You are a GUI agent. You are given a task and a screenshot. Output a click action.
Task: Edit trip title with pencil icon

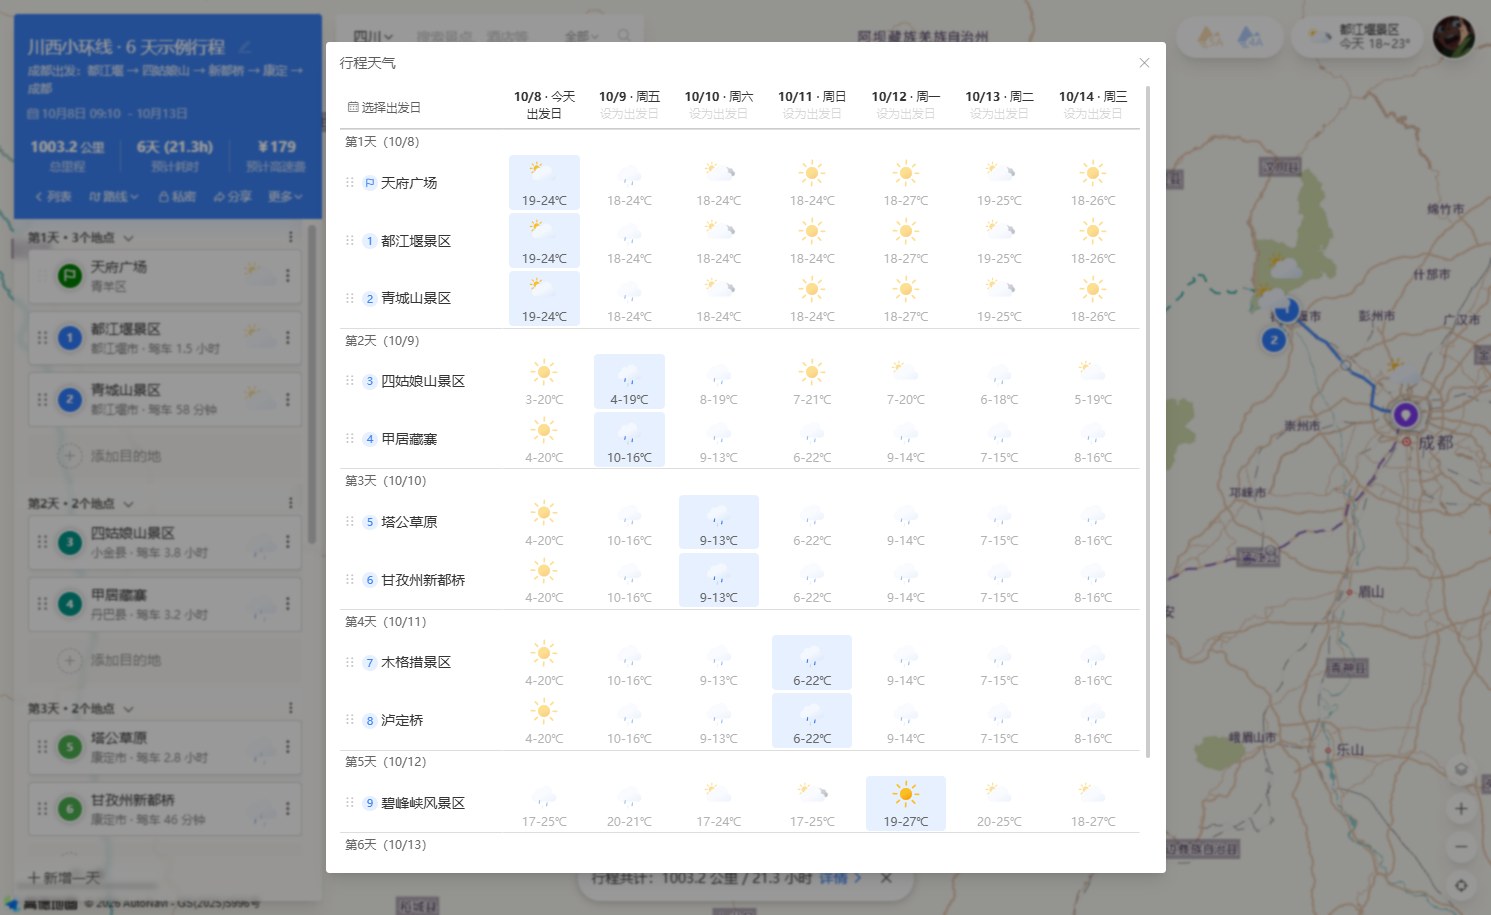pyautogui.click(x=245, y=47)
